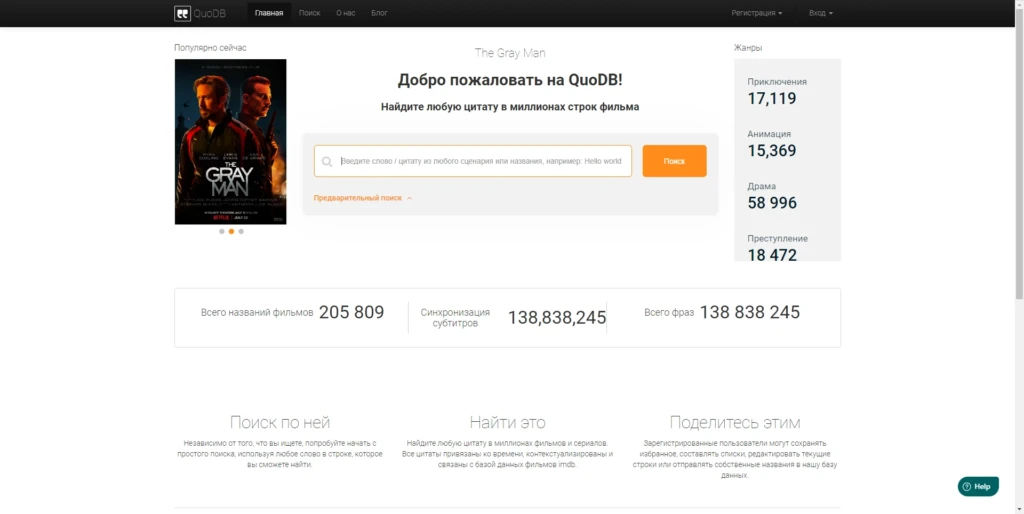Click the Поиск по ней heading
This screenshot has height=514, width=1024.
coord(280,422)
